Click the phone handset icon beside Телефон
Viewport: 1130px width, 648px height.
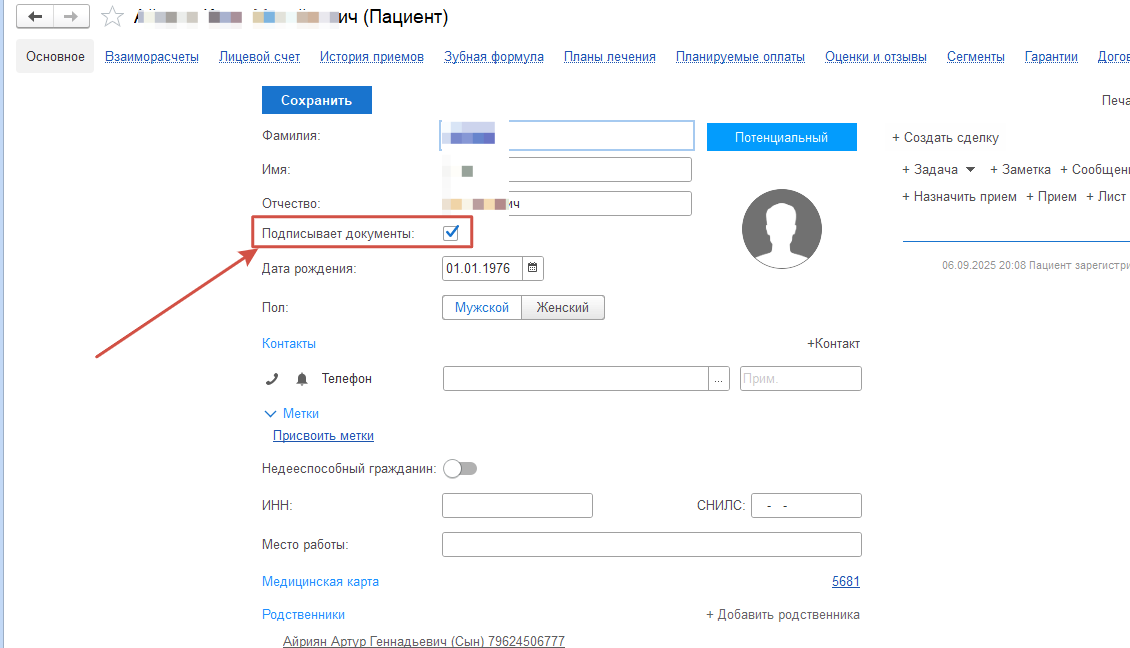[272, 378]
